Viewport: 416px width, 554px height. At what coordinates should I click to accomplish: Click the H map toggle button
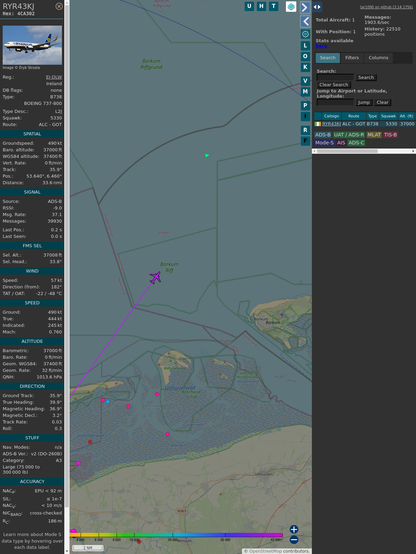tap(261, 6)
